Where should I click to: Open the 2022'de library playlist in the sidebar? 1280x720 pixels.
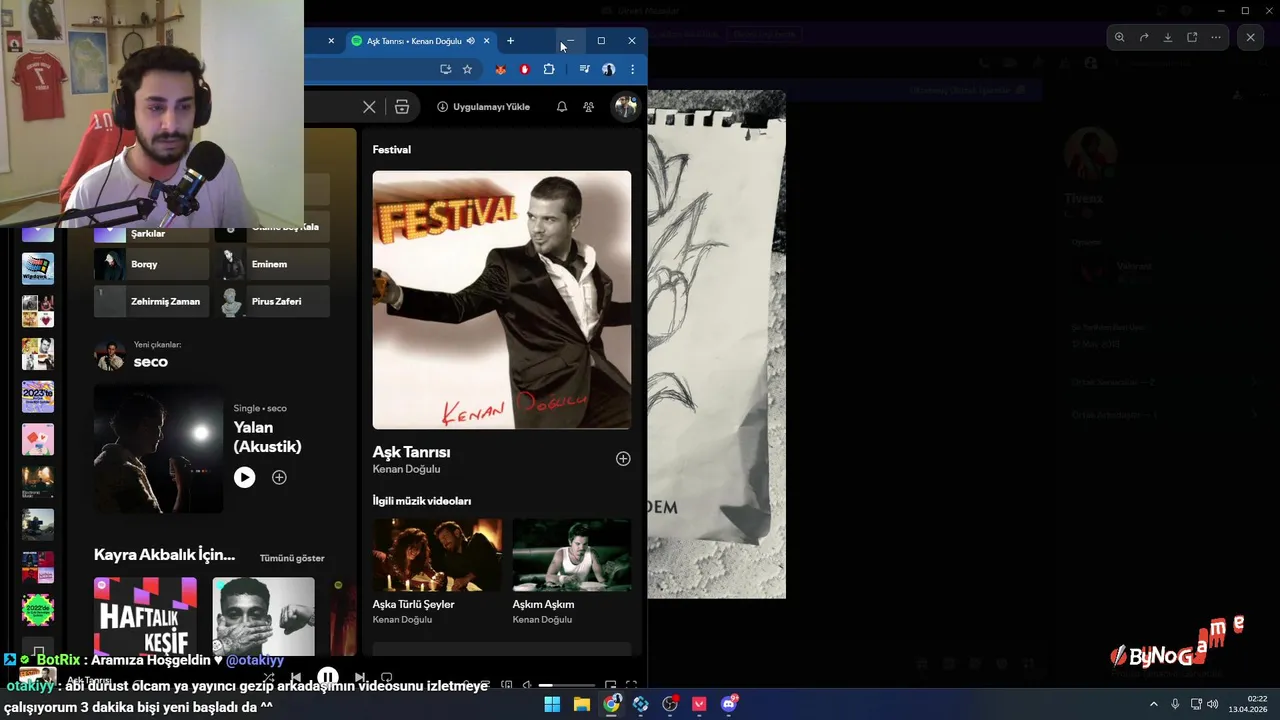tap(38, 610)
